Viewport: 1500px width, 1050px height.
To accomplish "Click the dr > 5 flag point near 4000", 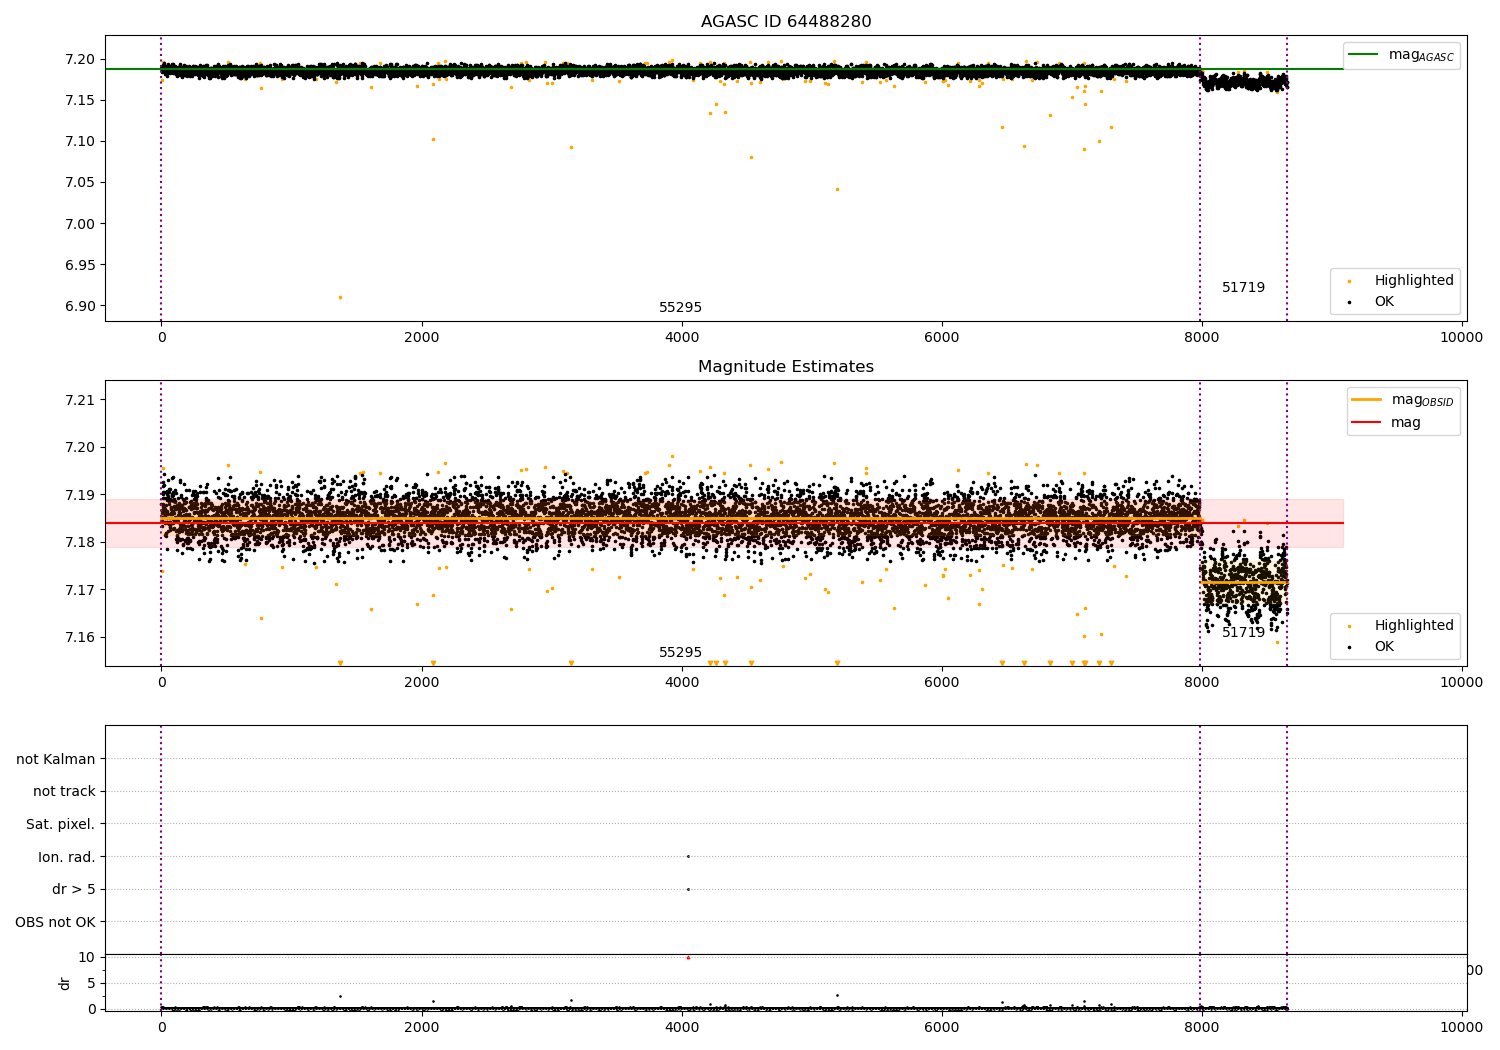I will pos(688,889).
